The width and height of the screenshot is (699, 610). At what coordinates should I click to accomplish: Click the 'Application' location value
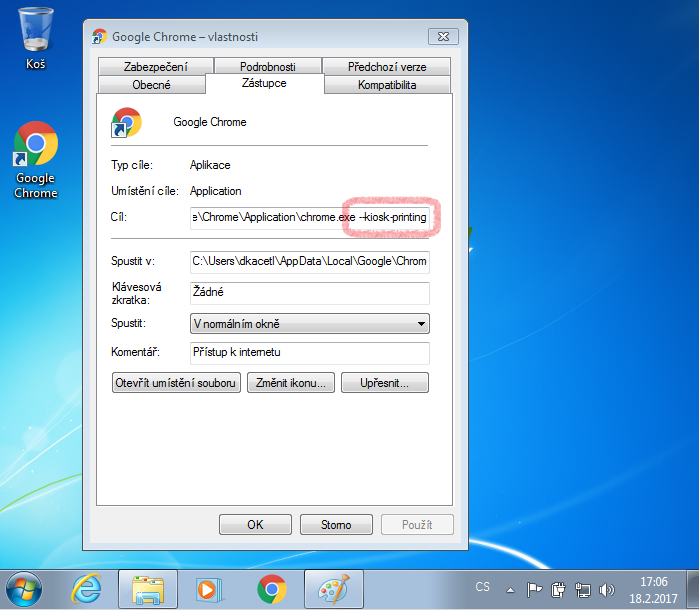pyautogui.click(x=216, y=191)
